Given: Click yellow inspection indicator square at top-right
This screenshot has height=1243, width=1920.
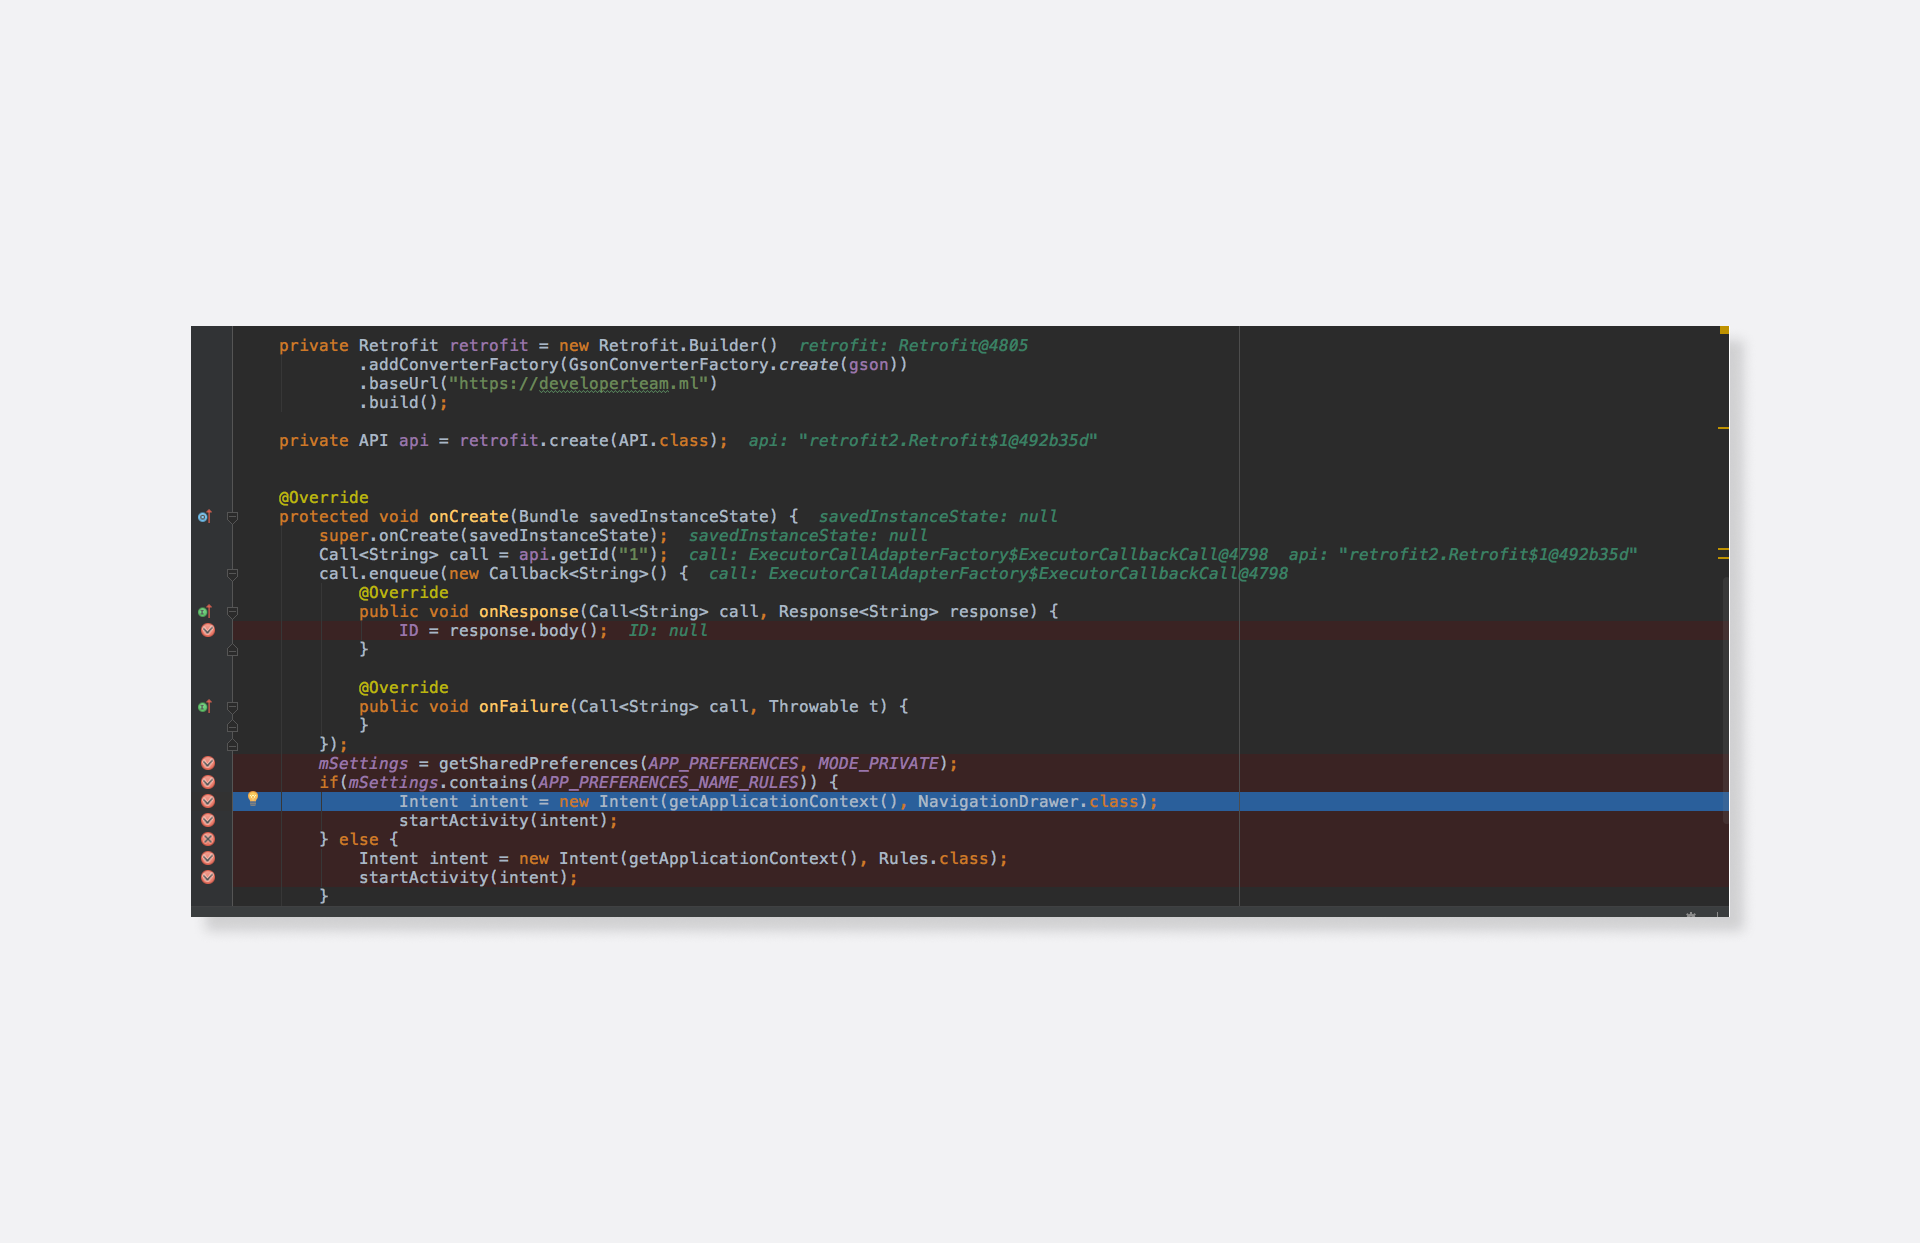Looking at the screenshot, I should coord(1724,330).
